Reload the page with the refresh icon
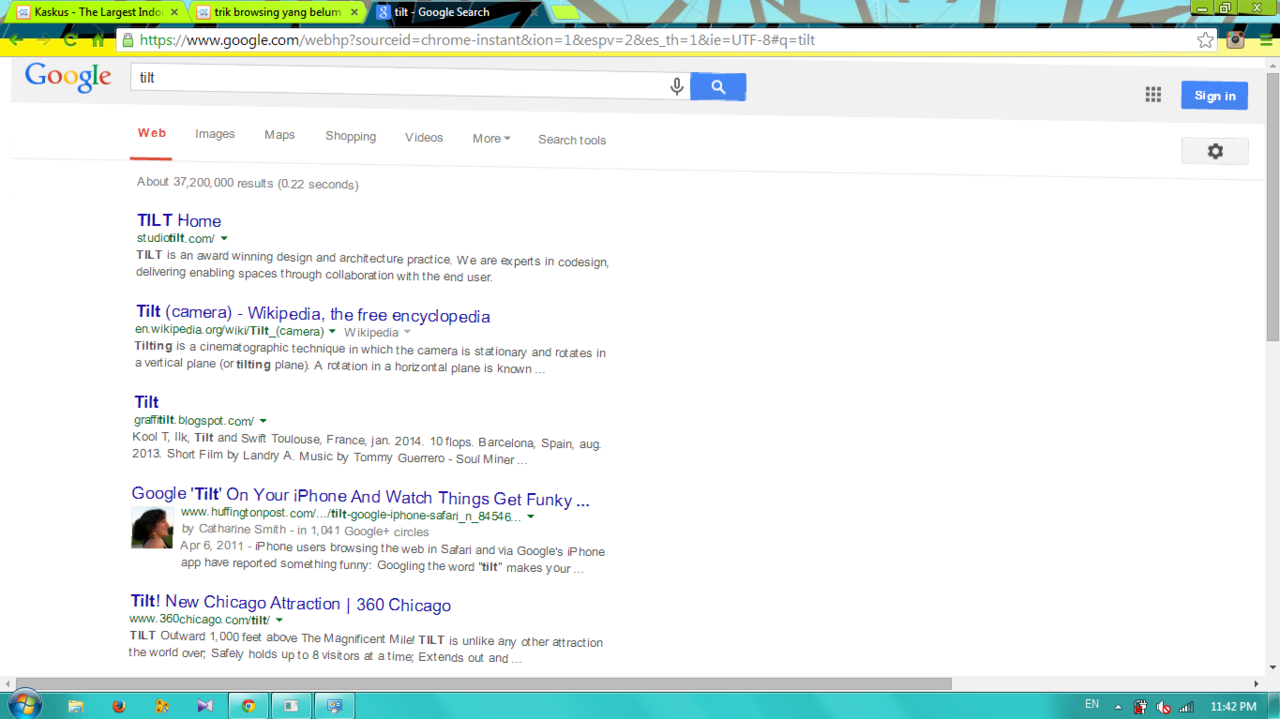 pyautogui.click(x=70, y=41)
